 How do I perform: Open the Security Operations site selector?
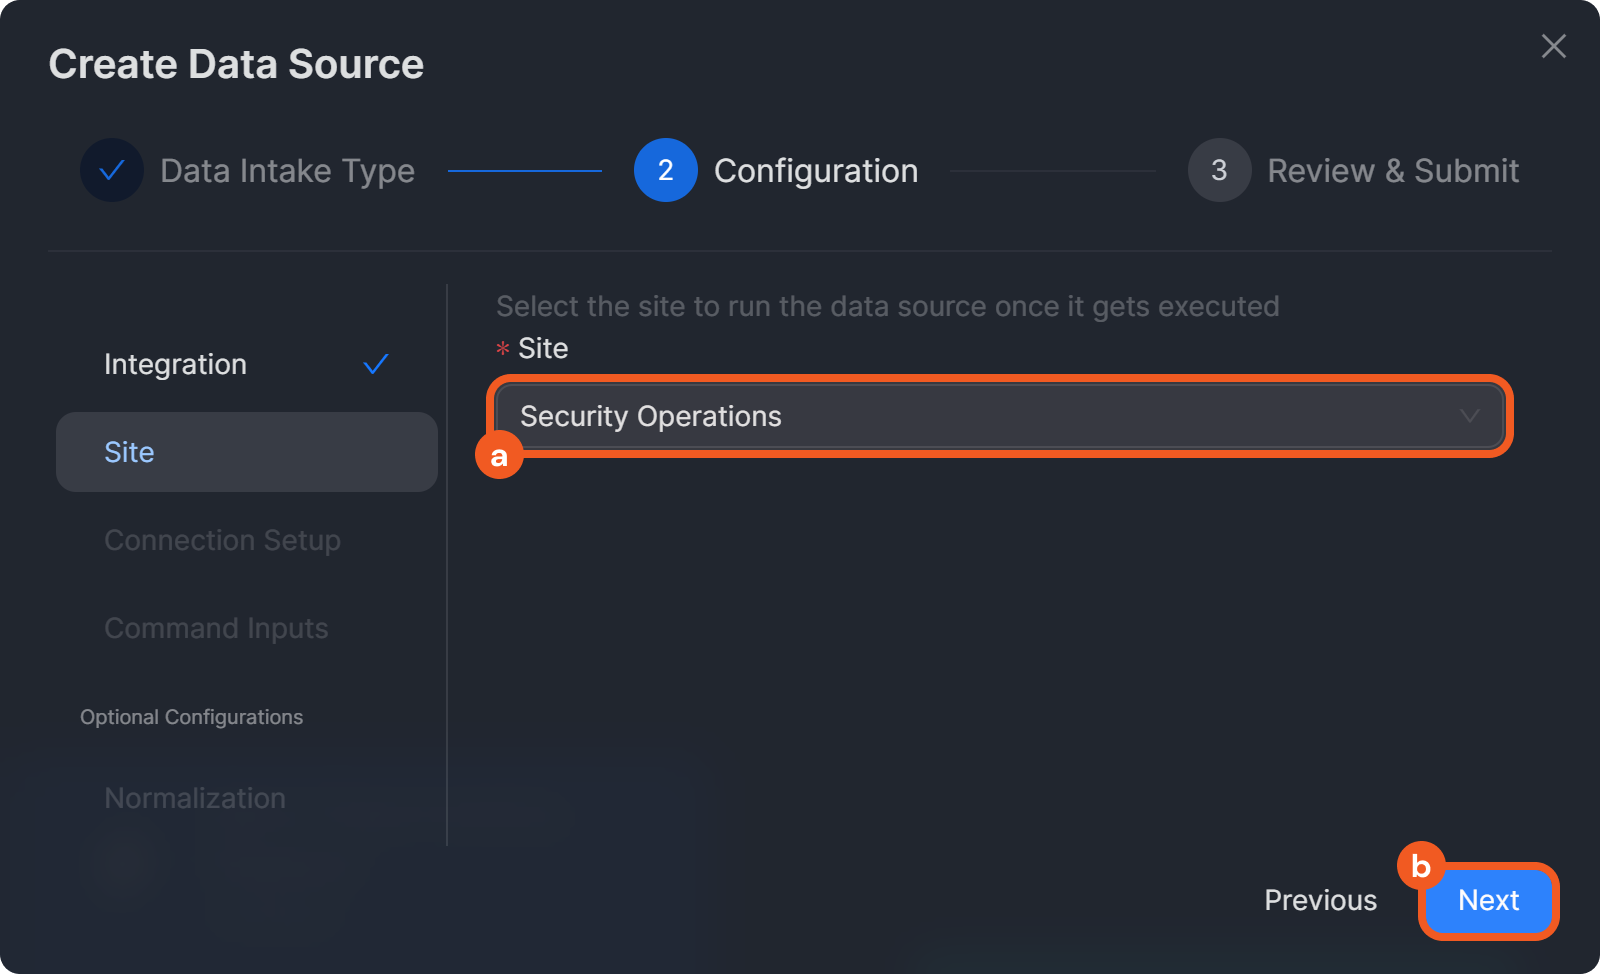(980, 416)
